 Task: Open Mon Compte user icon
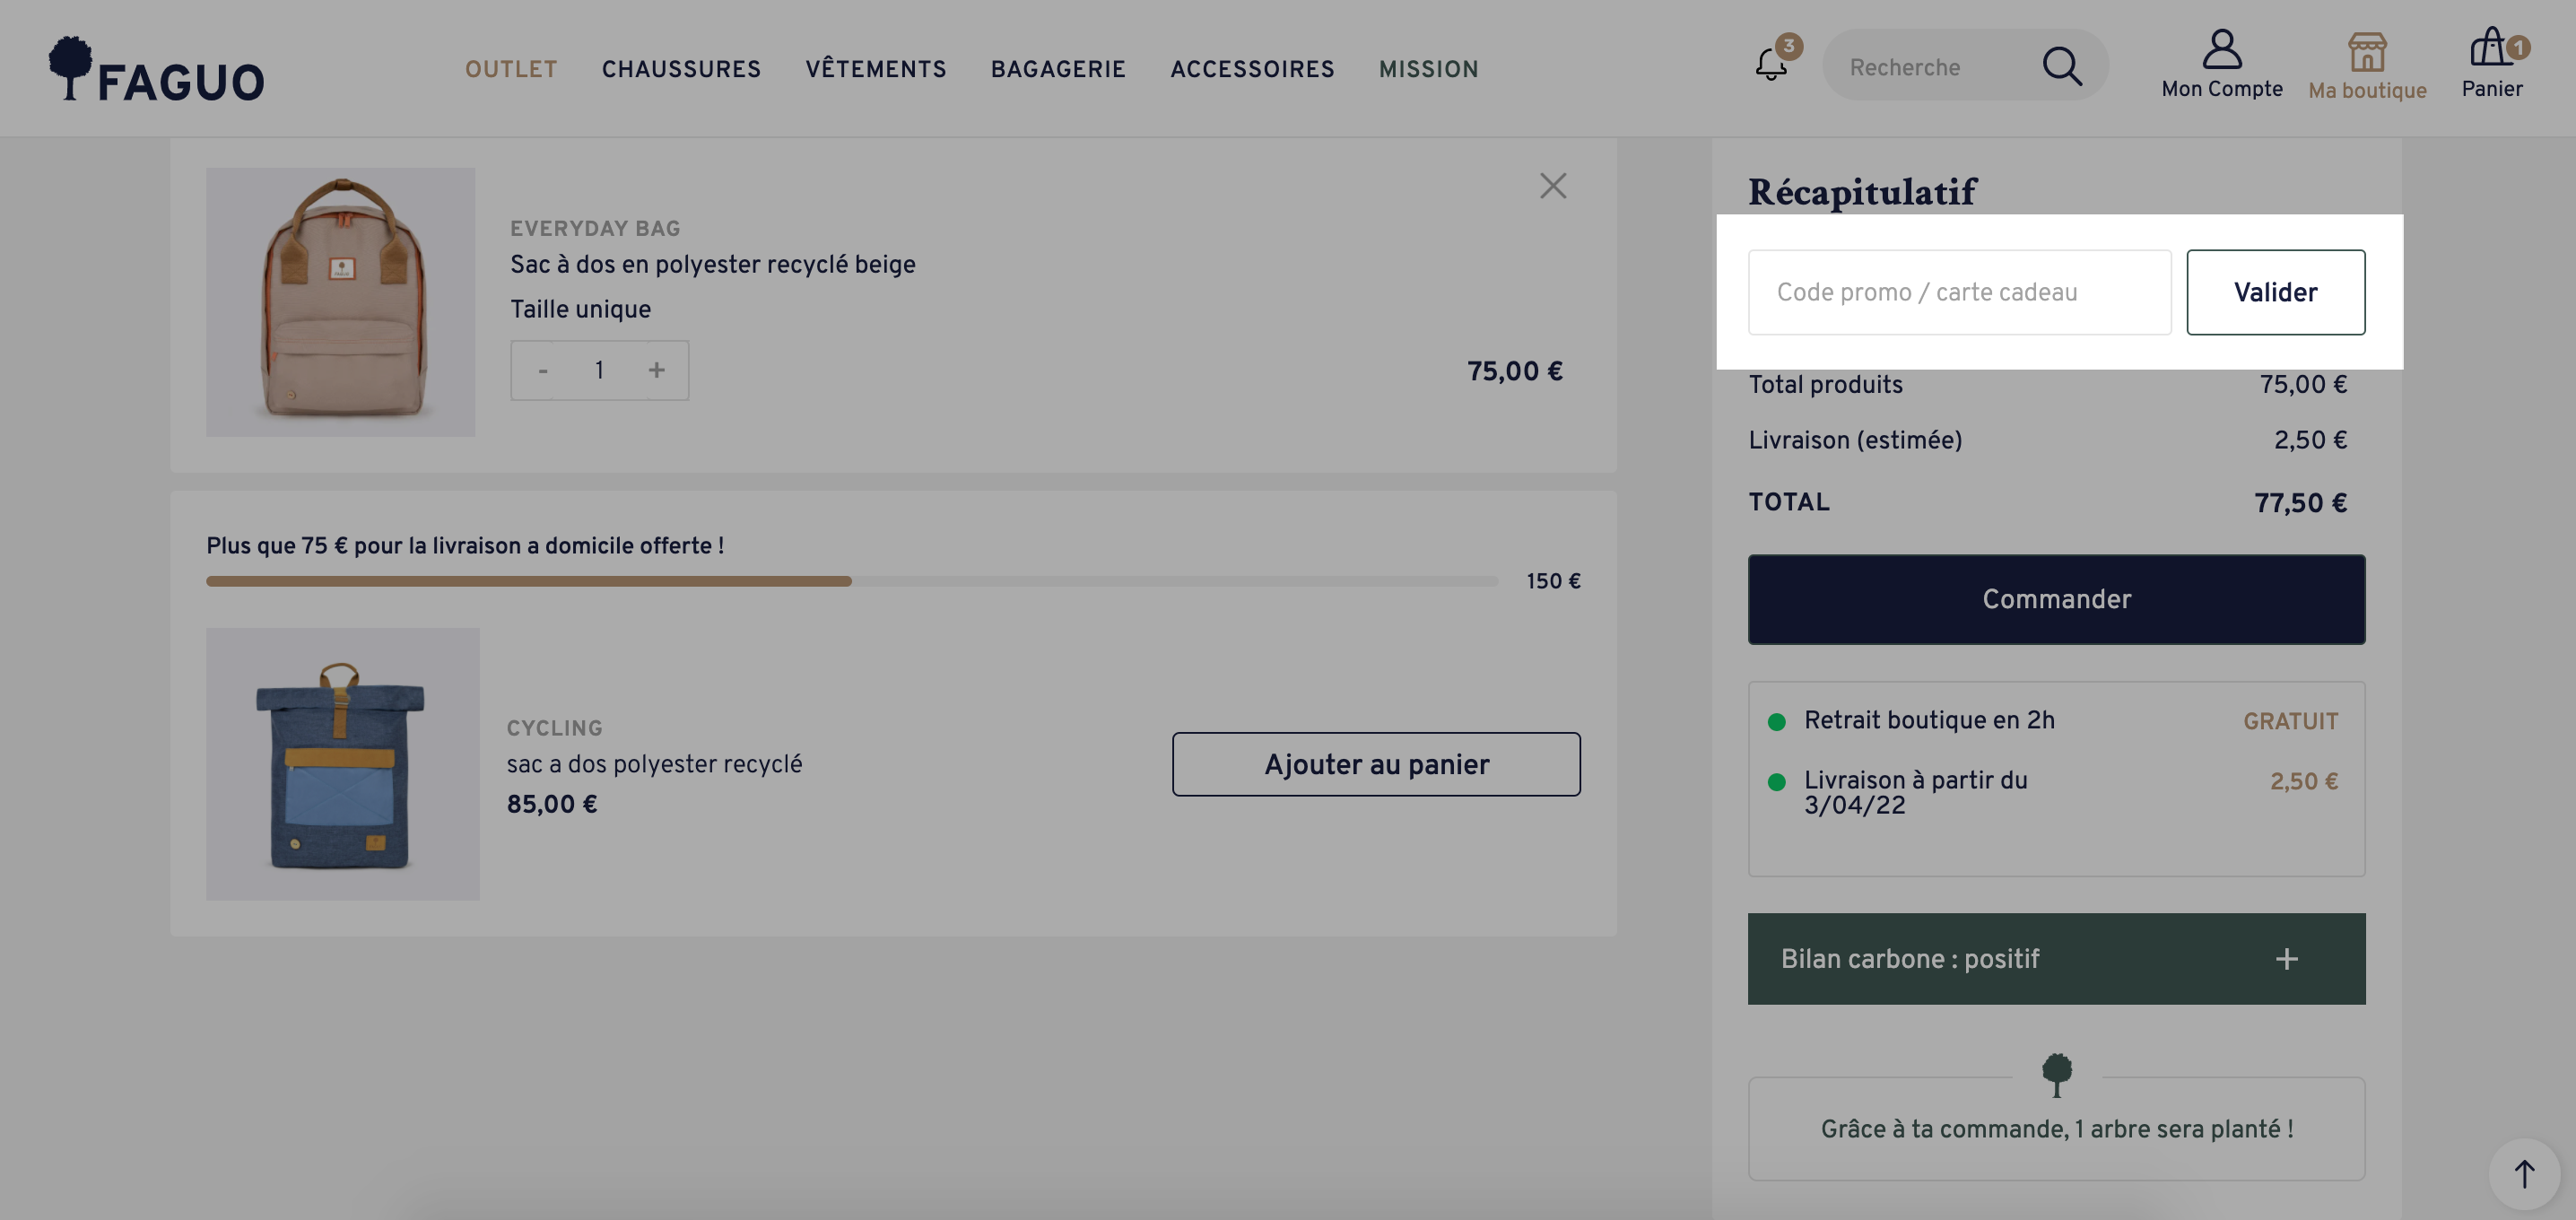click(x=2222, y=49)
